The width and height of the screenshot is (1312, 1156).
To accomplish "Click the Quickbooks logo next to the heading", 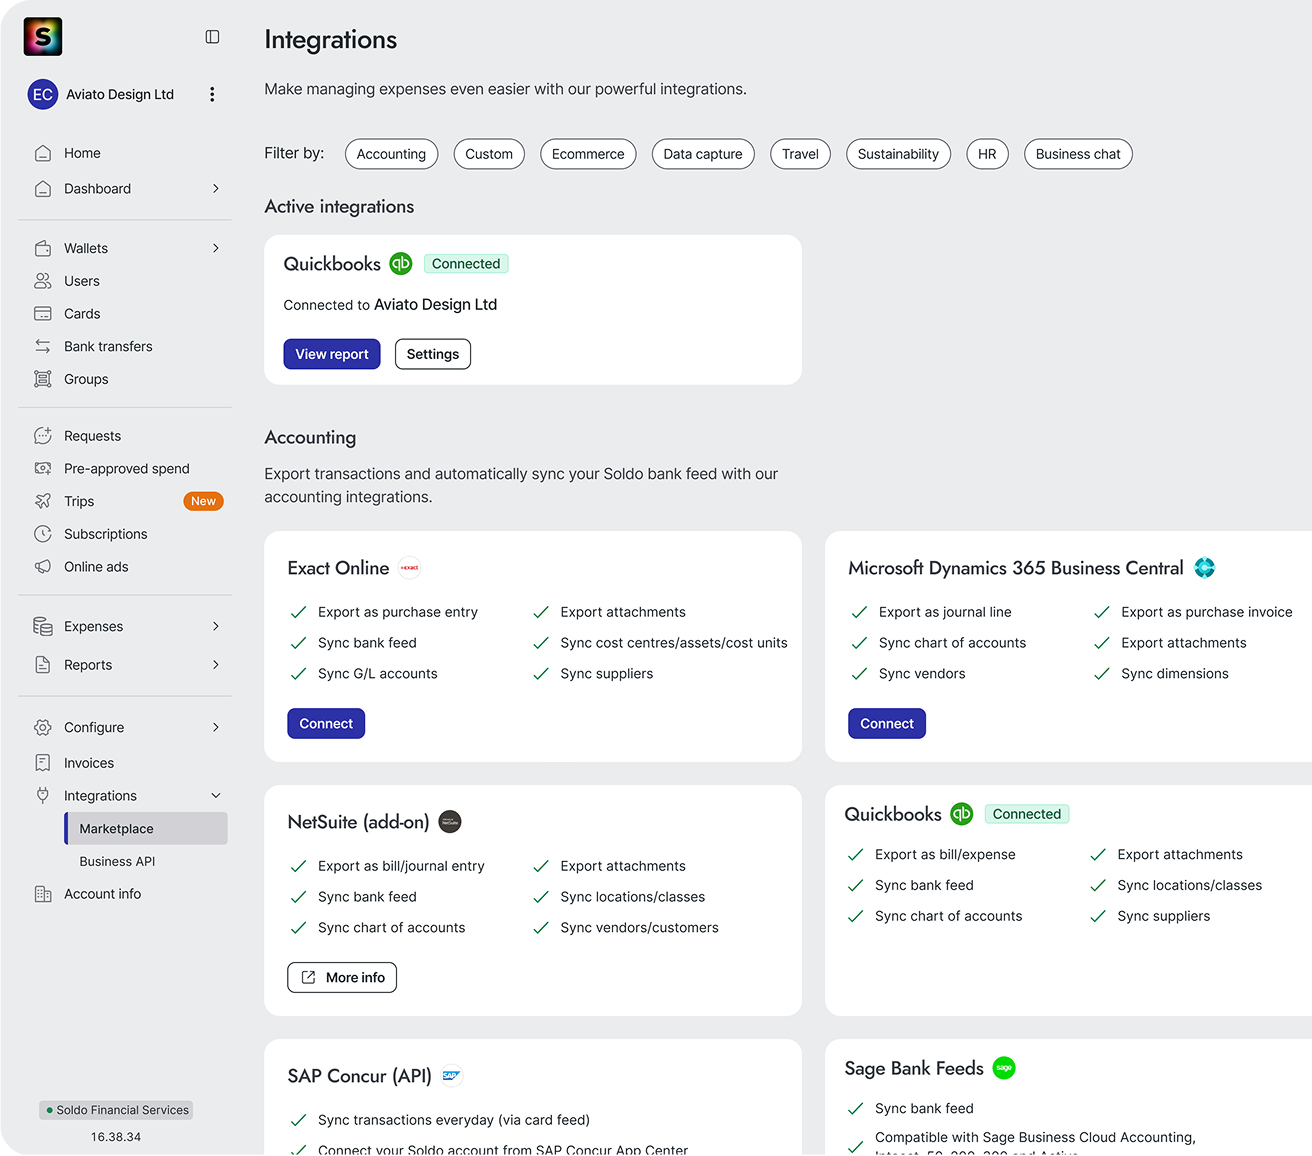I will 401,263.
